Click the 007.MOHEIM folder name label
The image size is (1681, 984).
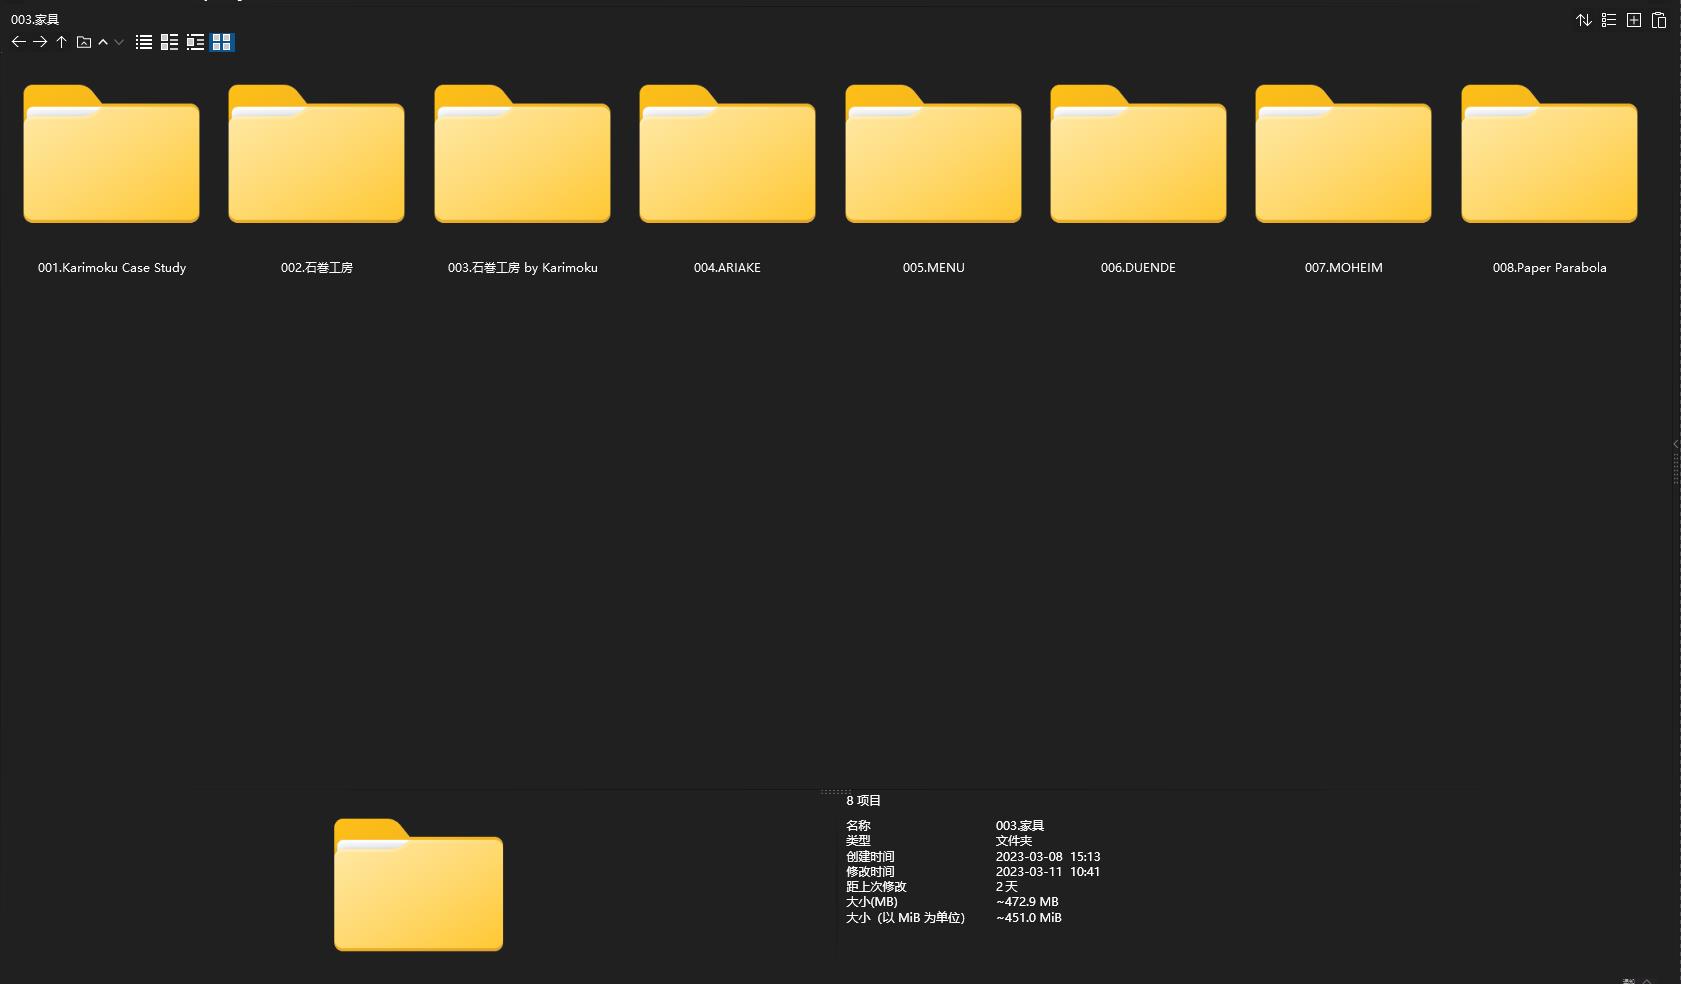click(x=1343, y=268)
